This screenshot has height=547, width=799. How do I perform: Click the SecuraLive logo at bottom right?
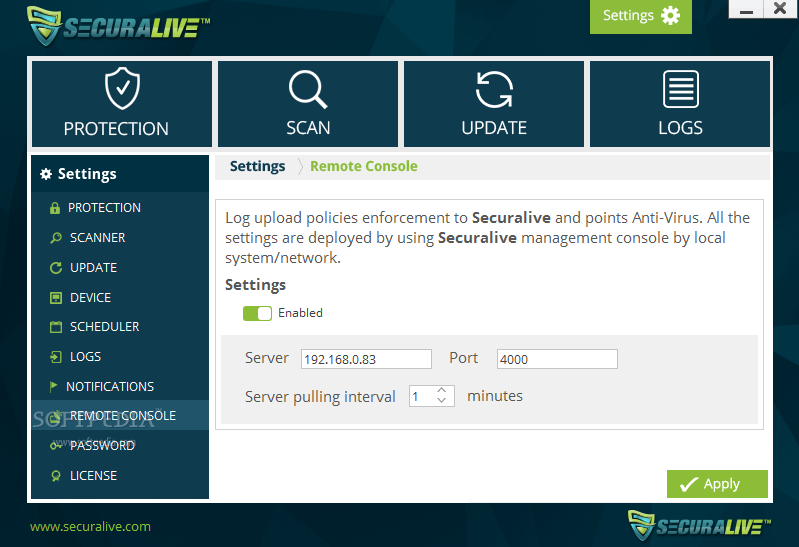pyautogui.click(x=699, y=525)
